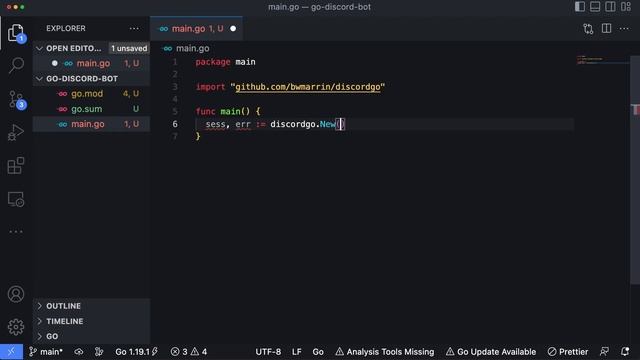This screenshot has height=360, width=640.
Task: Toggle the primary side bar
Action: [580, 7]
